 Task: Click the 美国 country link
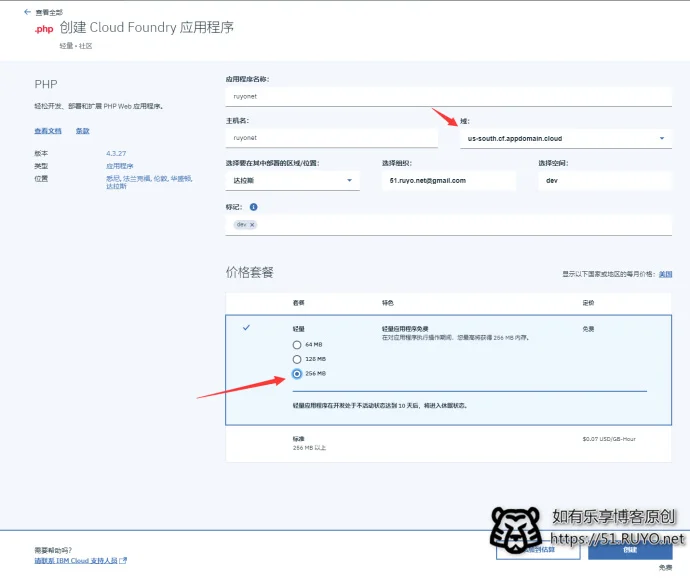pos(665,274)
